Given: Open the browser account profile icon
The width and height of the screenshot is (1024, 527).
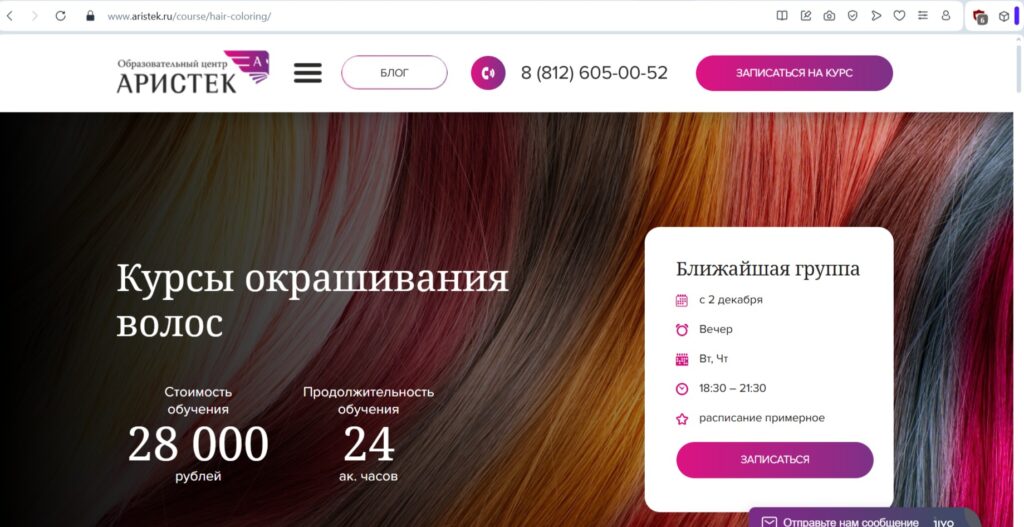Looking at the screenshot, I should coord(946,16).
